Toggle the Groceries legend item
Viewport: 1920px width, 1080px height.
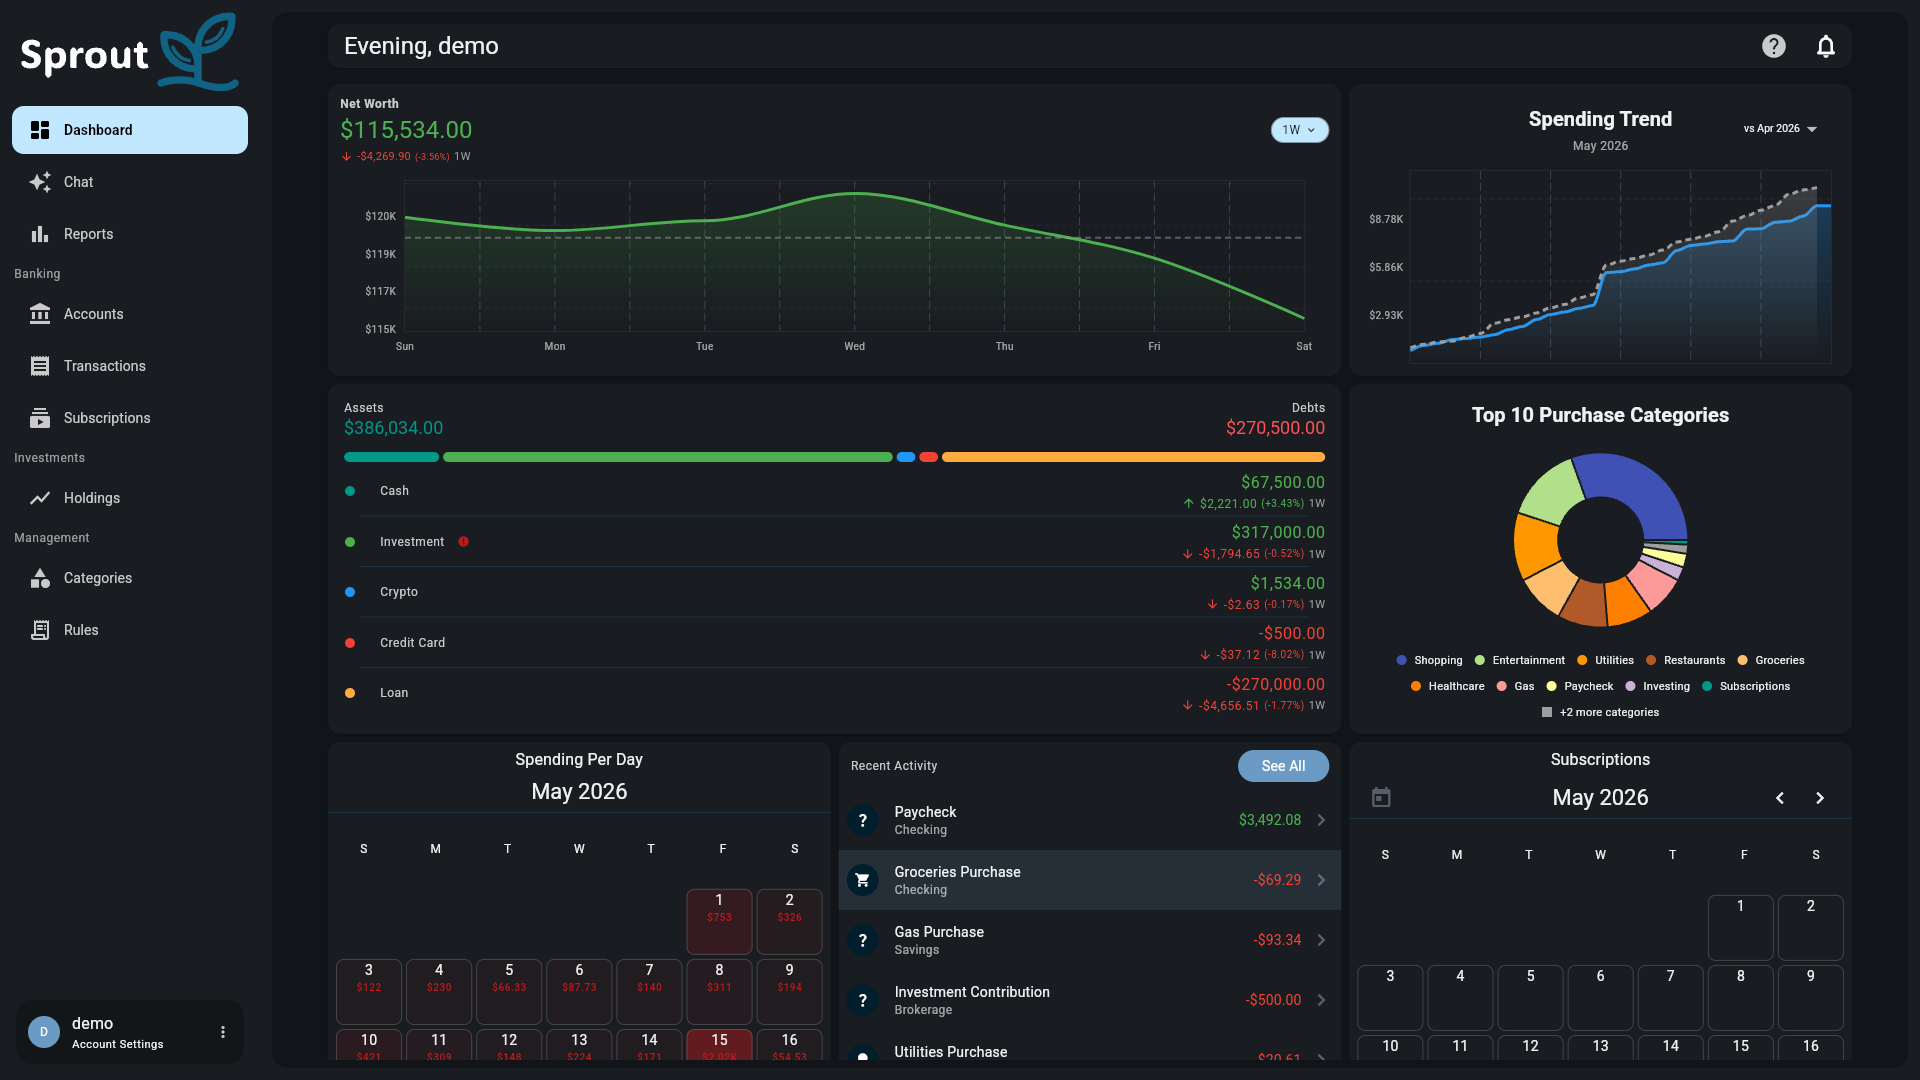point(1771,660)
